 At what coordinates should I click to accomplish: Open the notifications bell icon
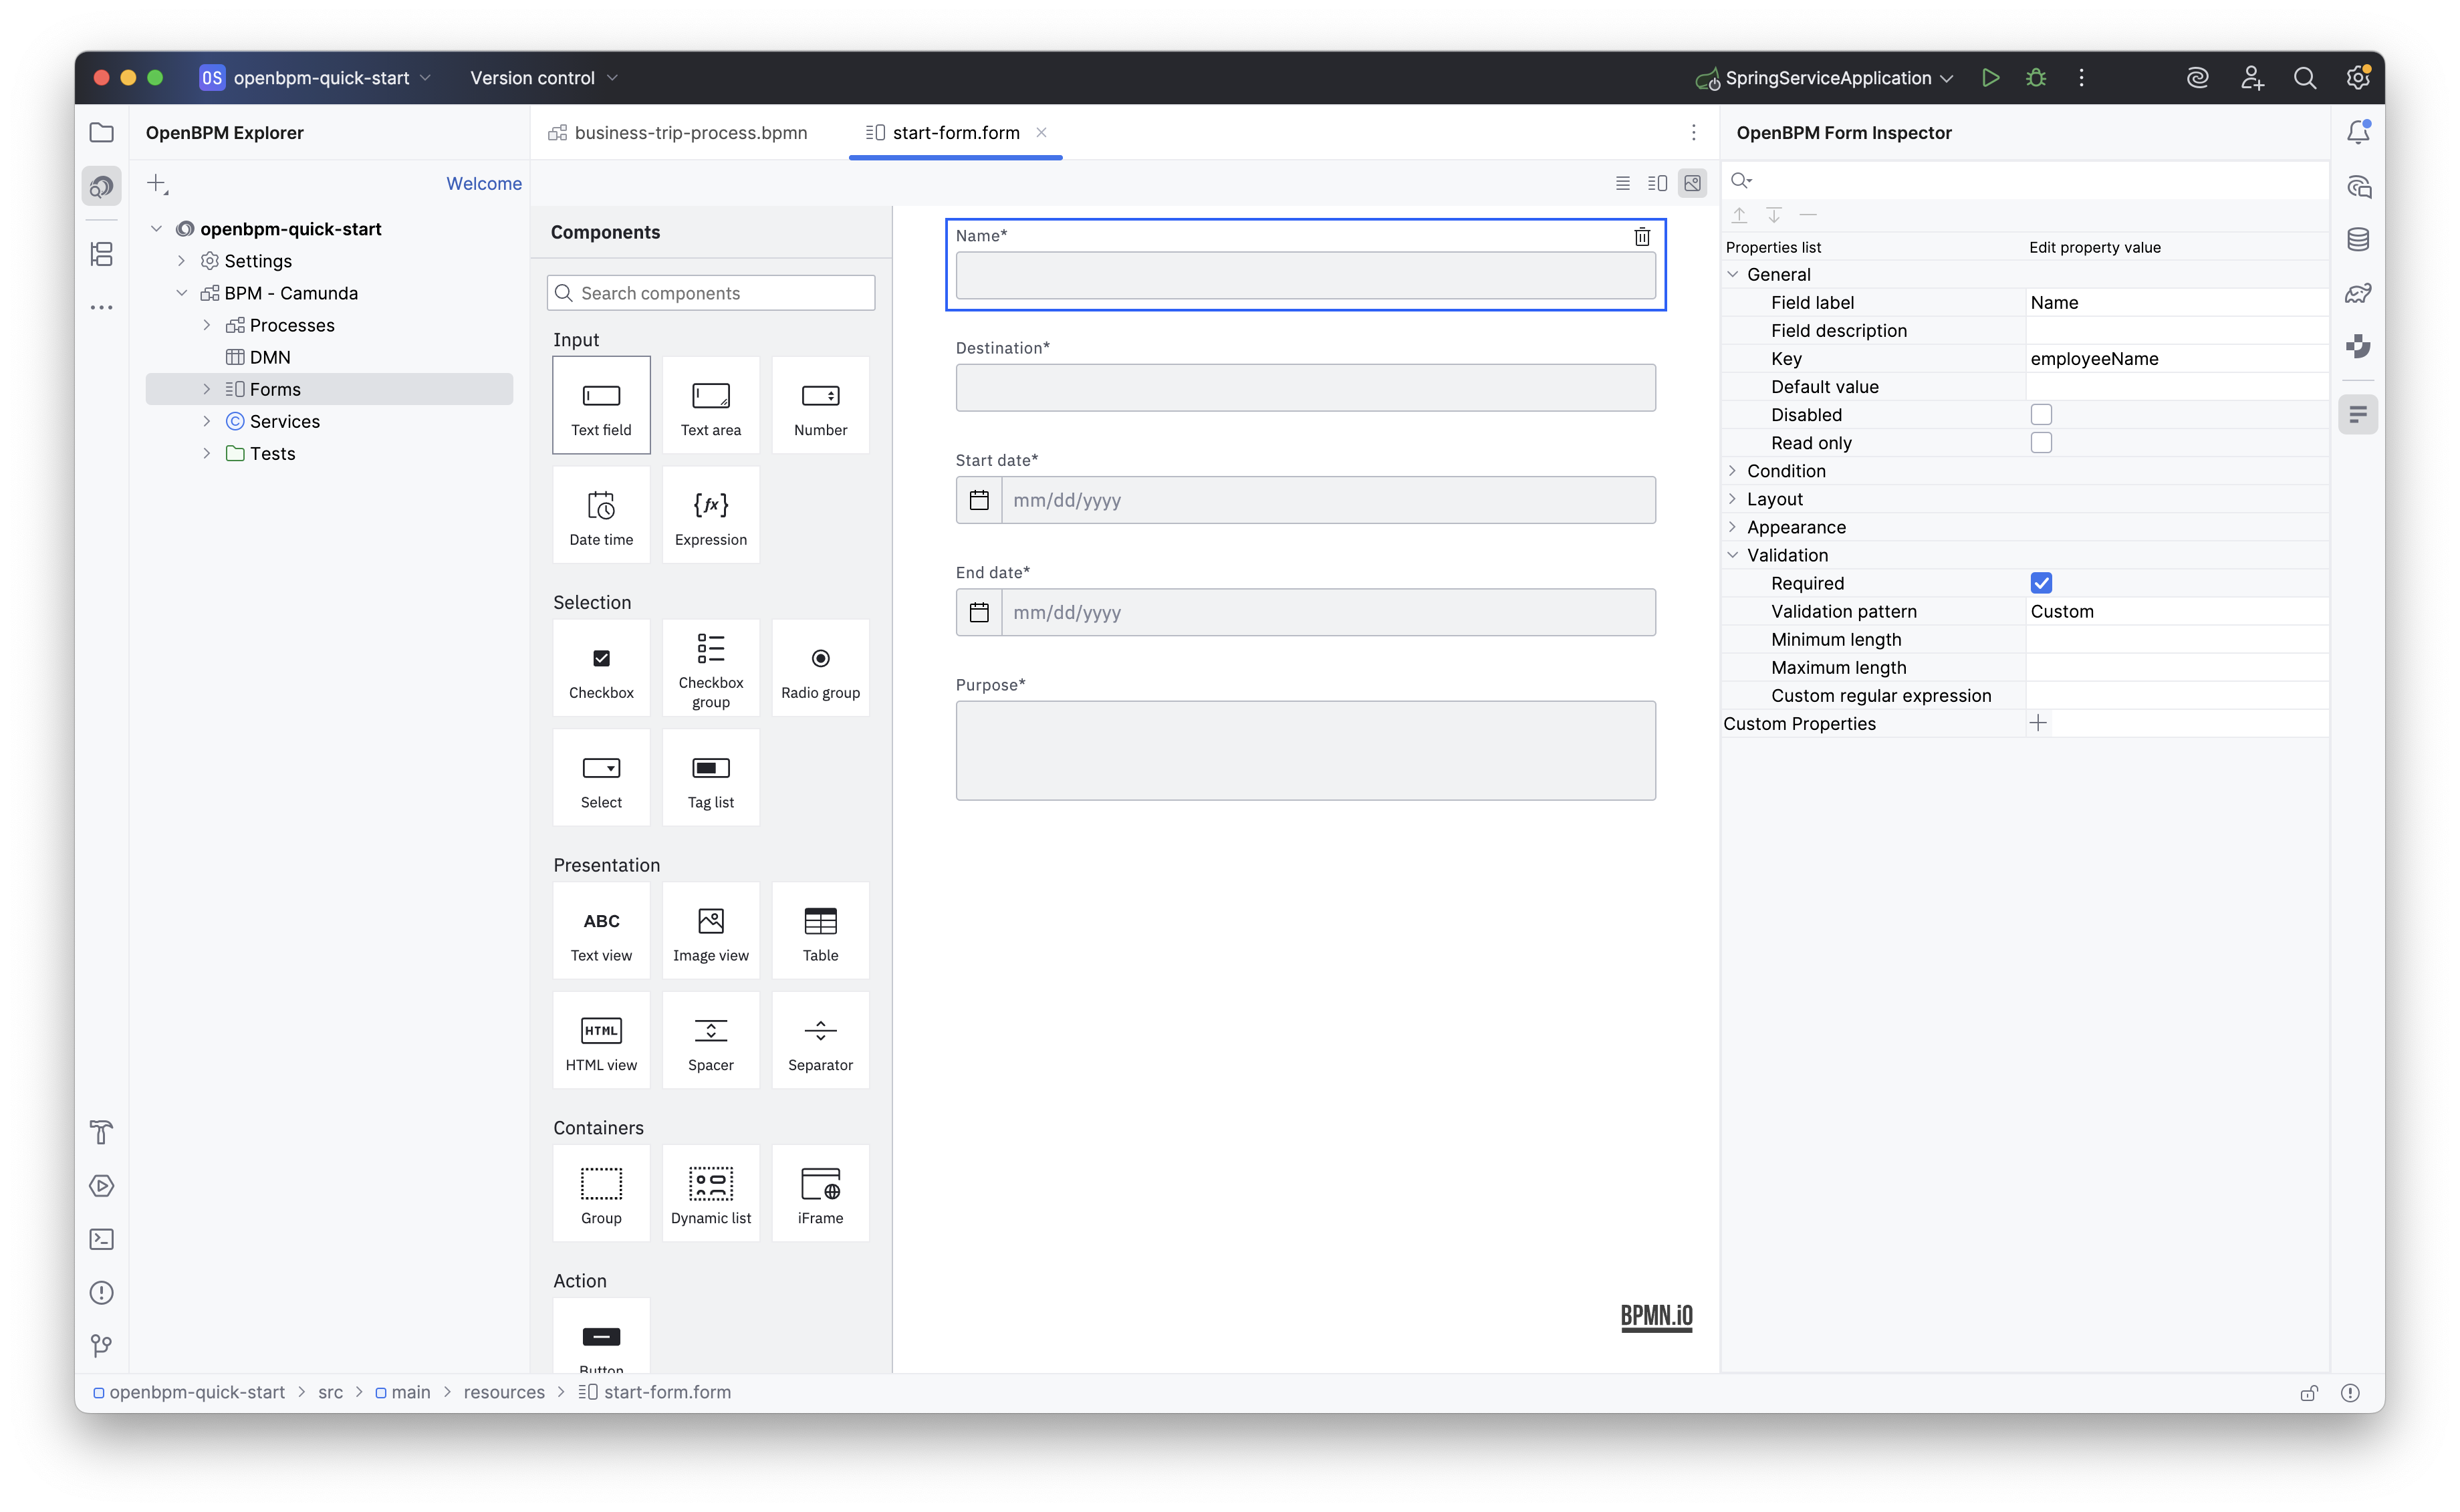click(x=2357, y=132)
